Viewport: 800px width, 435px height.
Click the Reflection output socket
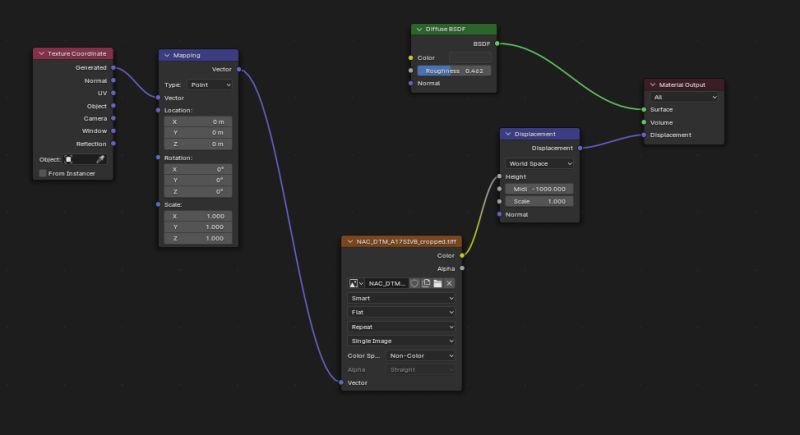click(x=113, y=144)
